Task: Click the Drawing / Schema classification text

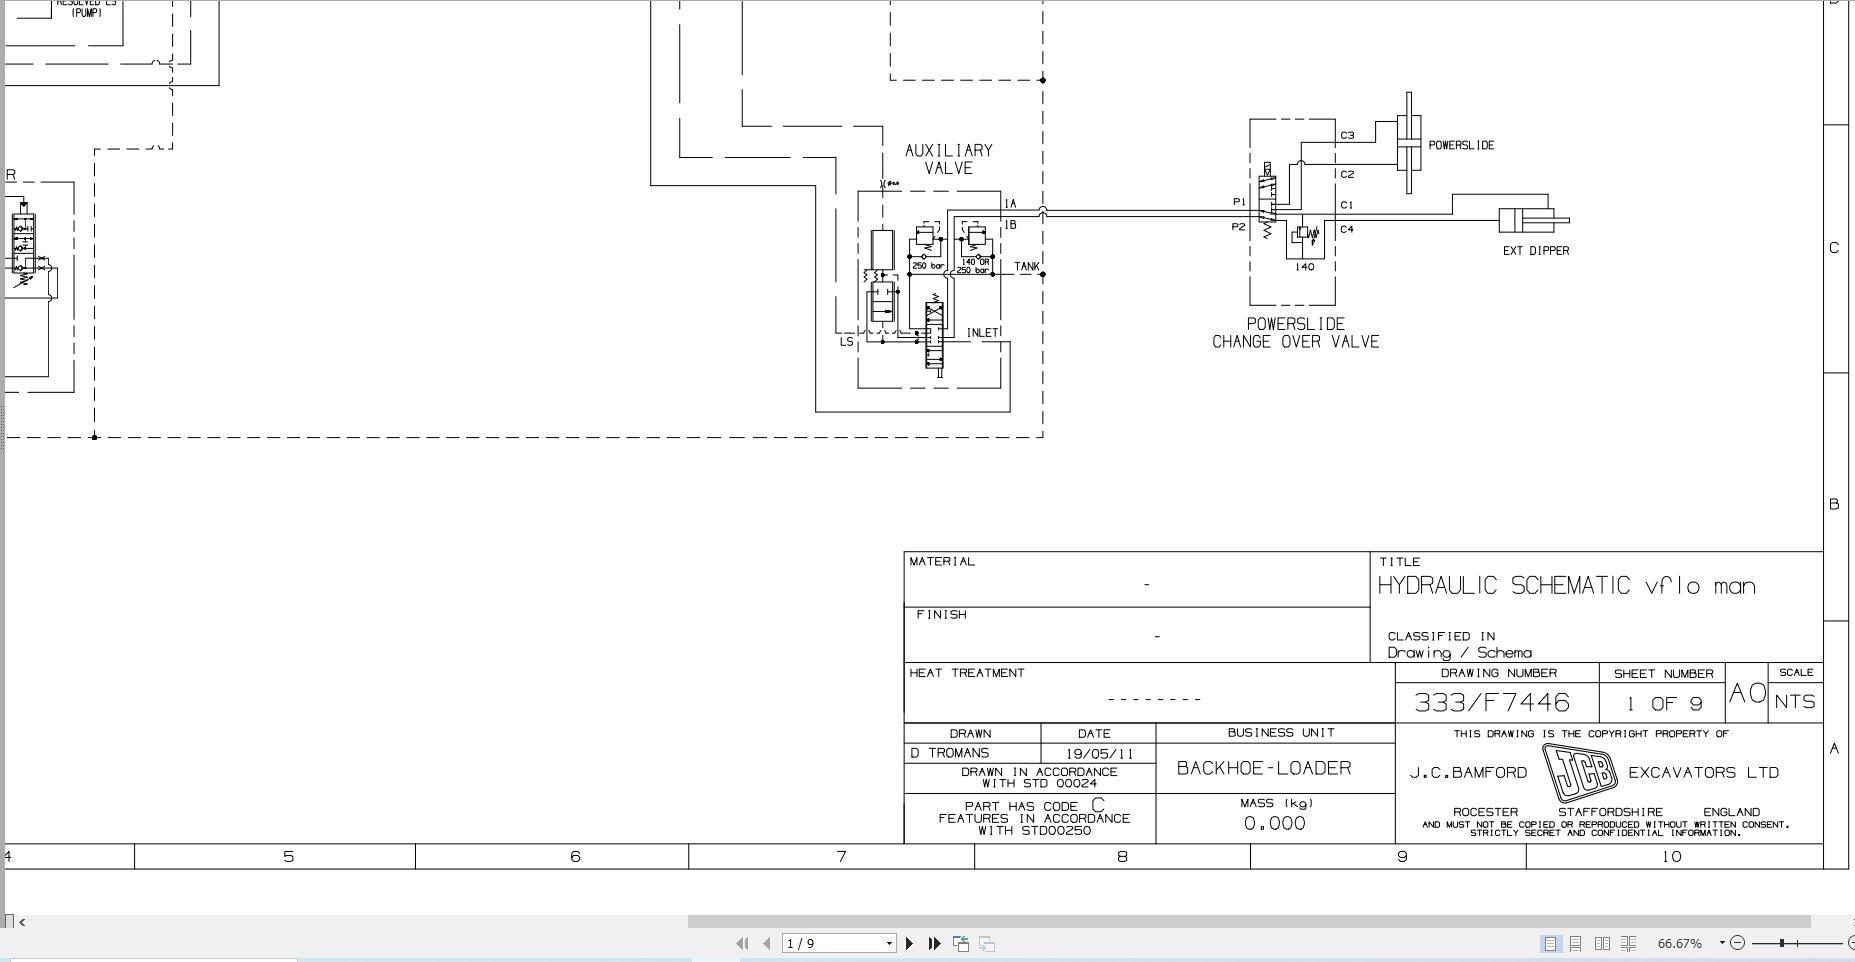Action: (x=1459, y=653)
